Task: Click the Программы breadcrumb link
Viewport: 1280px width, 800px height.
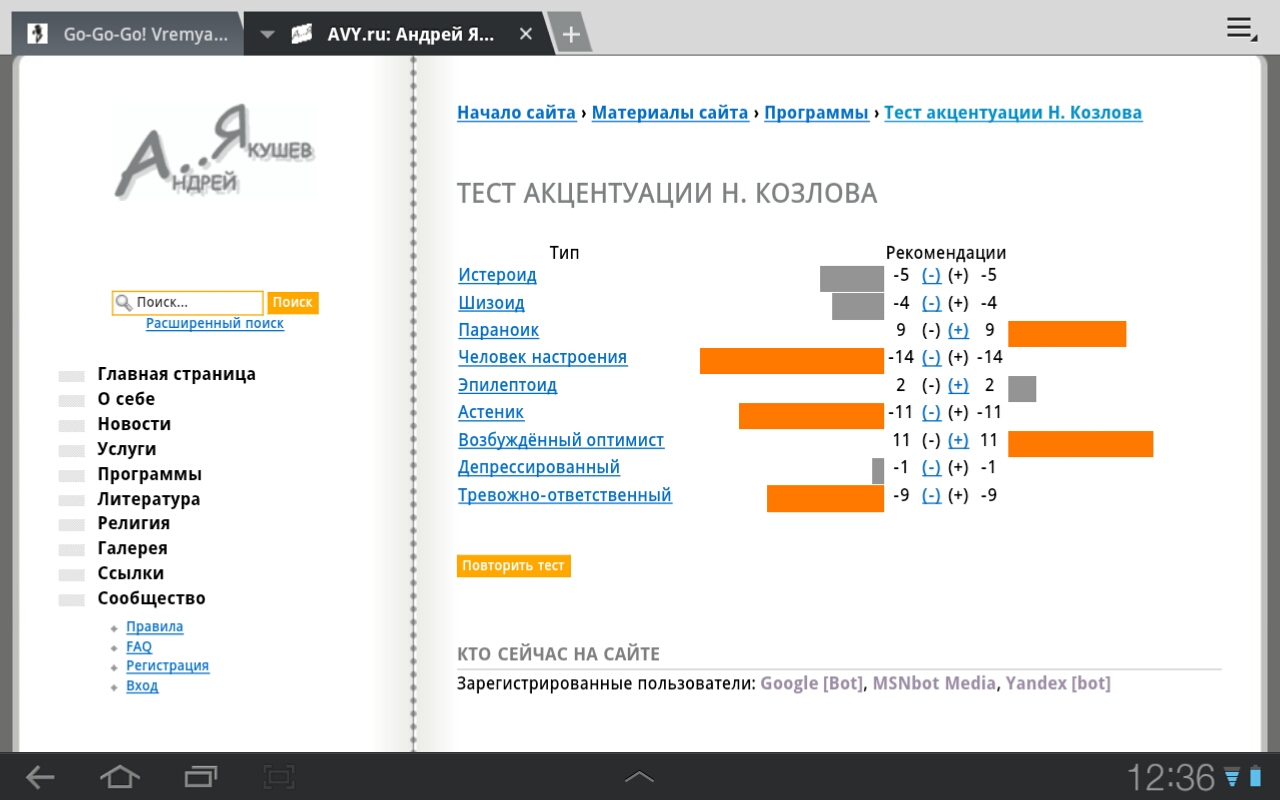Action: pyautogui.click(x=816, y=113)
